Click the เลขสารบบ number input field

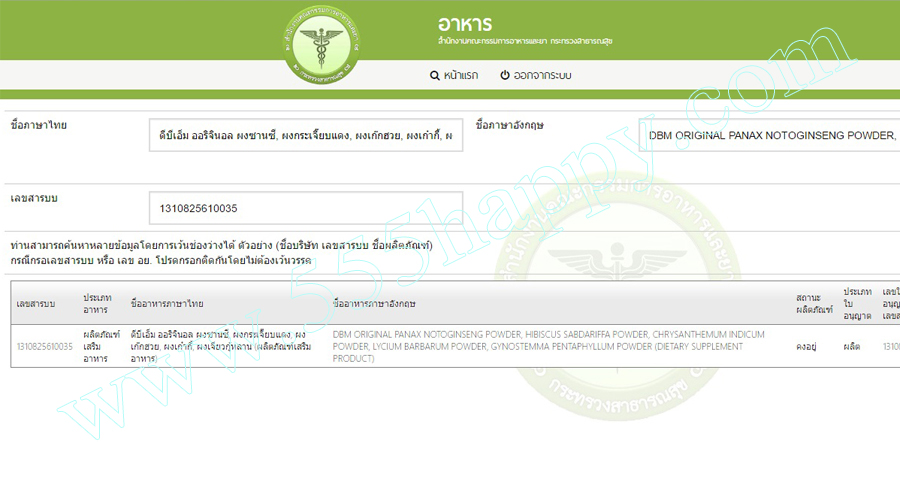pyautogui.click(x=306, y=208)
